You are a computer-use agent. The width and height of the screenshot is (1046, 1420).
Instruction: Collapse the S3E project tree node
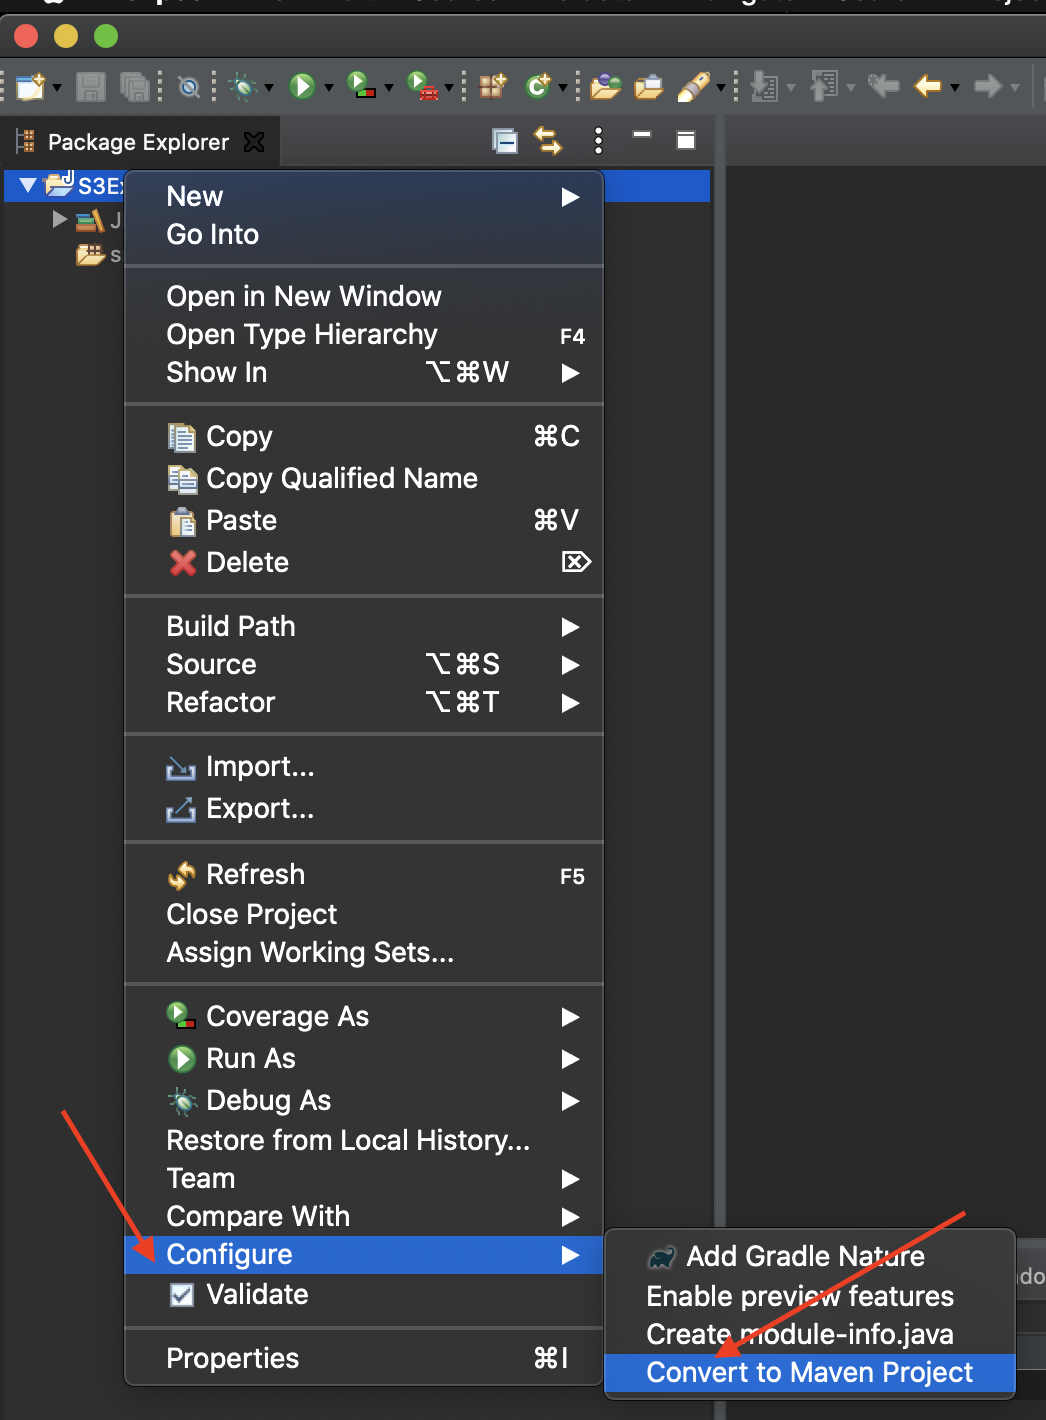(28, 185)
